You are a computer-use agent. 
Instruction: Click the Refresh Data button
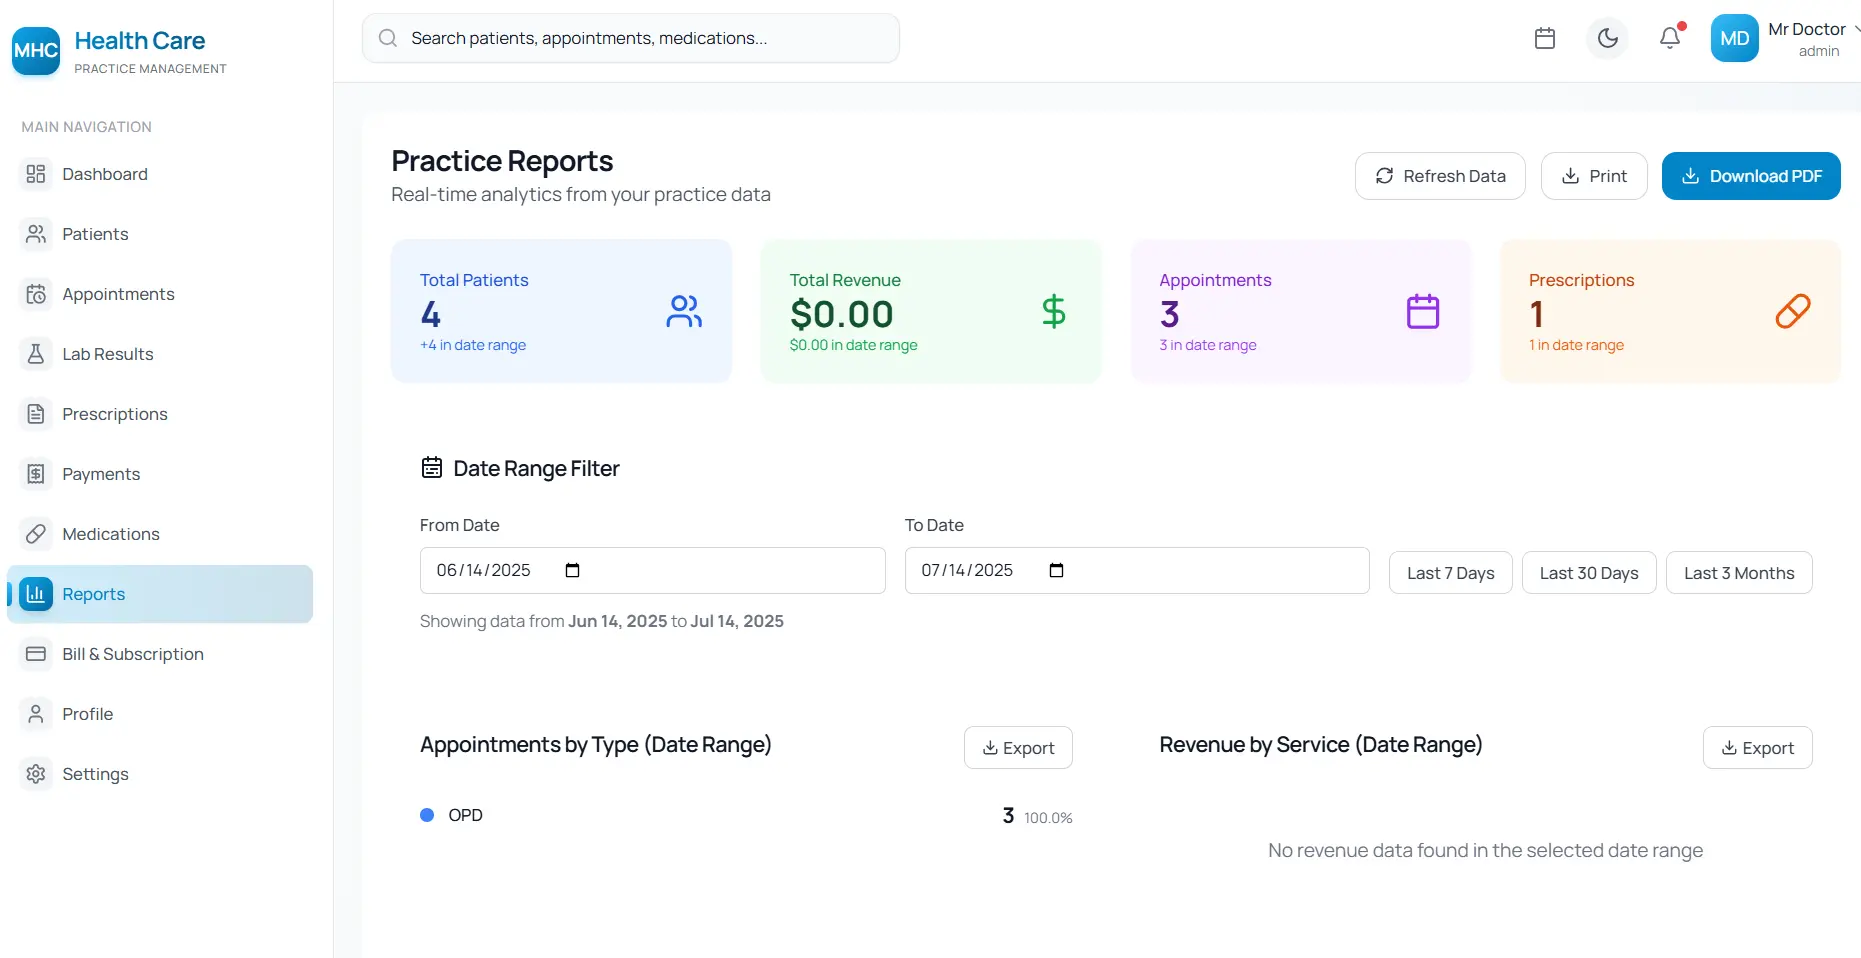1440,176
